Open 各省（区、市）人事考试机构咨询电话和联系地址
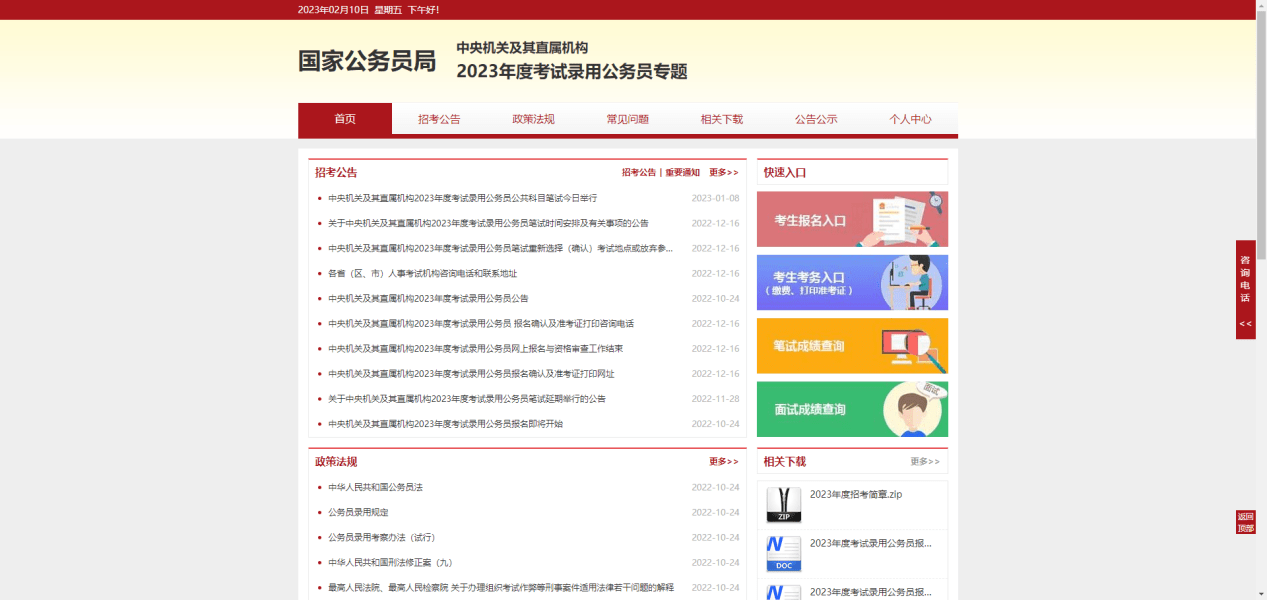 coord(422,273)
